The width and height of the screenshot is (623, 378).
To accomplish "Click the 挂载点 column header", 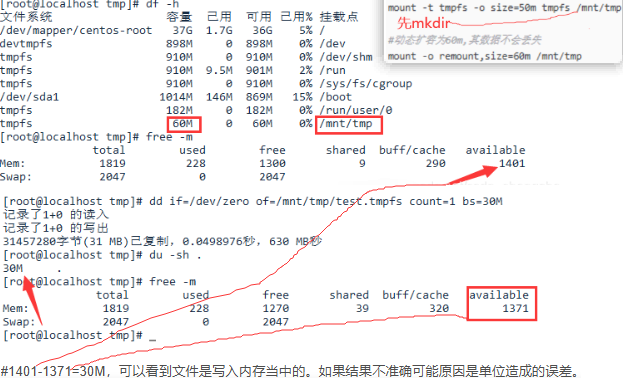I will tap(339, 17).
